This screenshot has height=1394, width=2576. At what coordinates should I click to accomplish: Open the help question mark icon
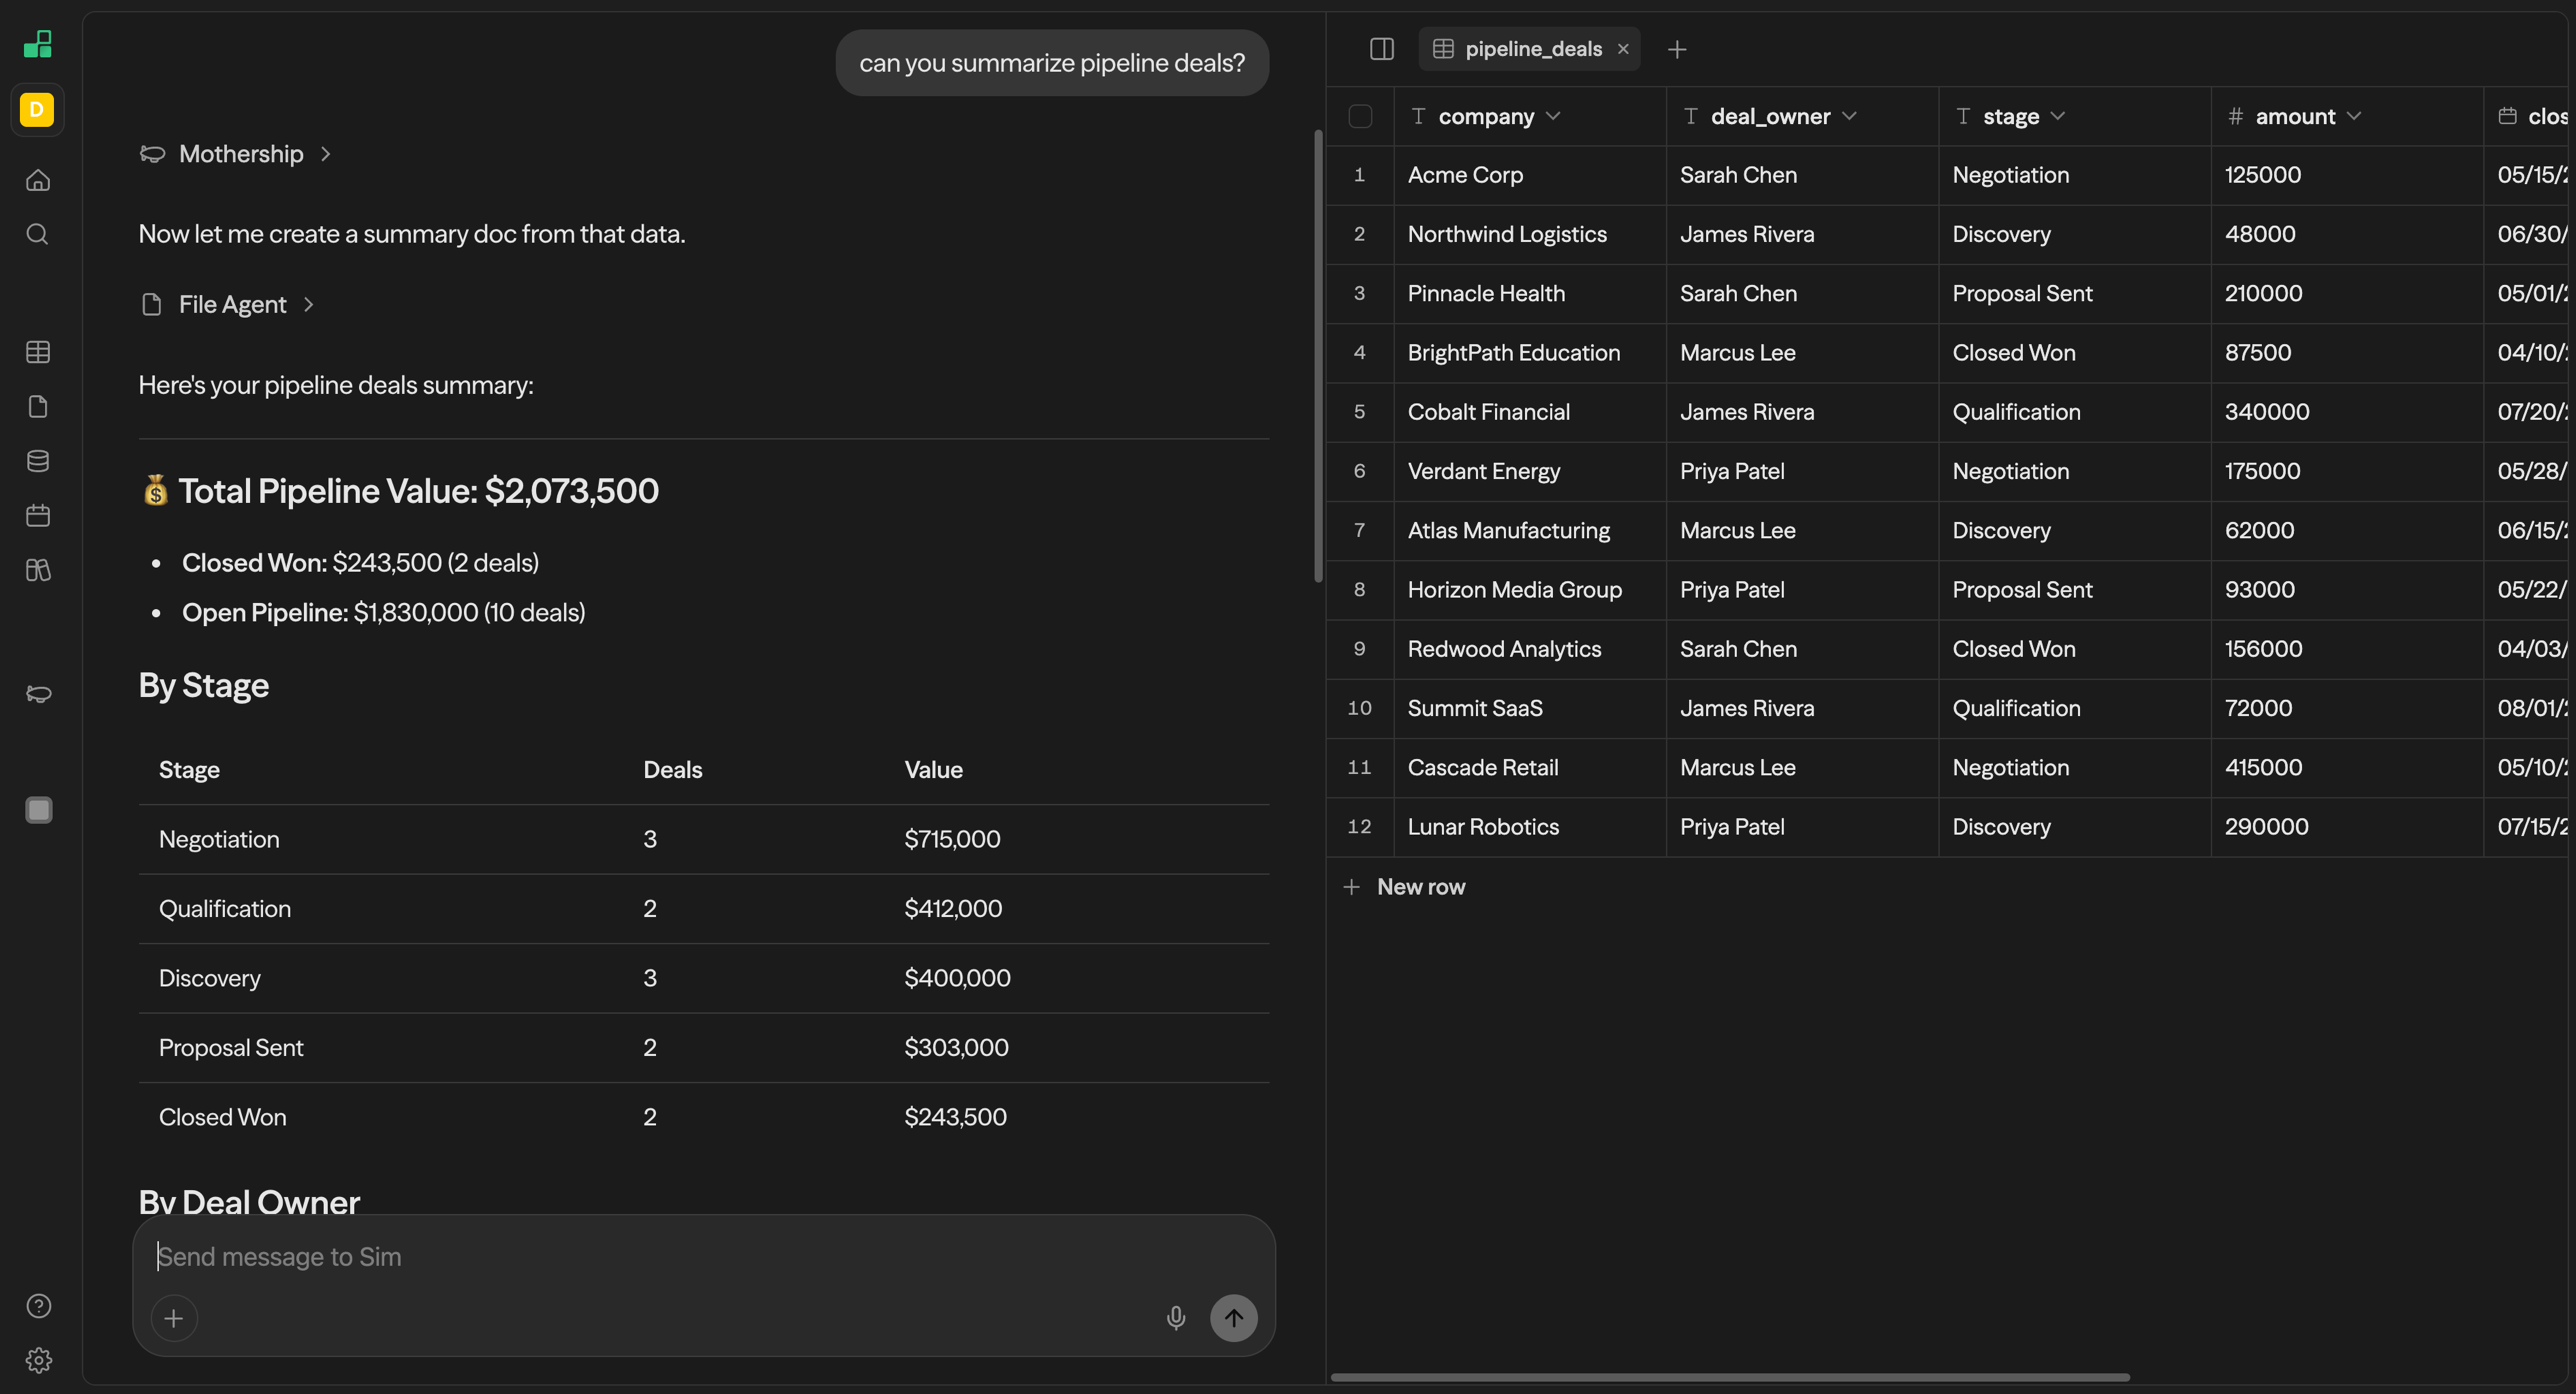pos(38,1306)
